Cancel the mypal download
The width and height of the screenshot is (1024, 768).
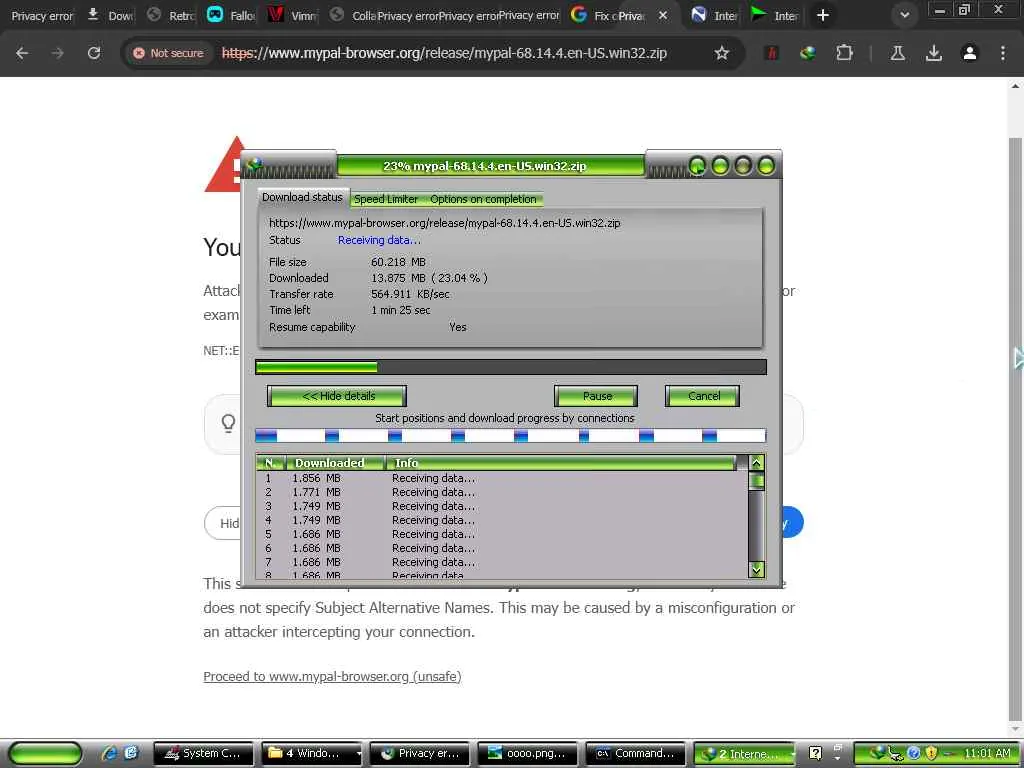click(703, 396)
